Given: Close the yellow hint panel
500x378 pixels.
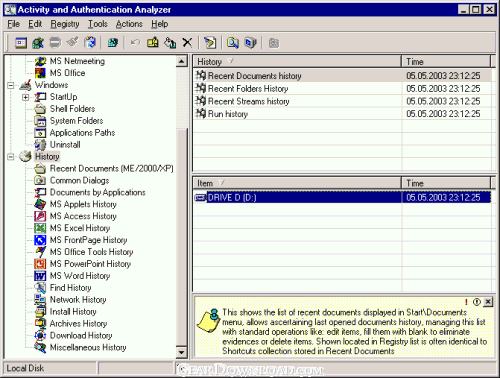Looking at the screenshot, I should (x=488, y=302).
